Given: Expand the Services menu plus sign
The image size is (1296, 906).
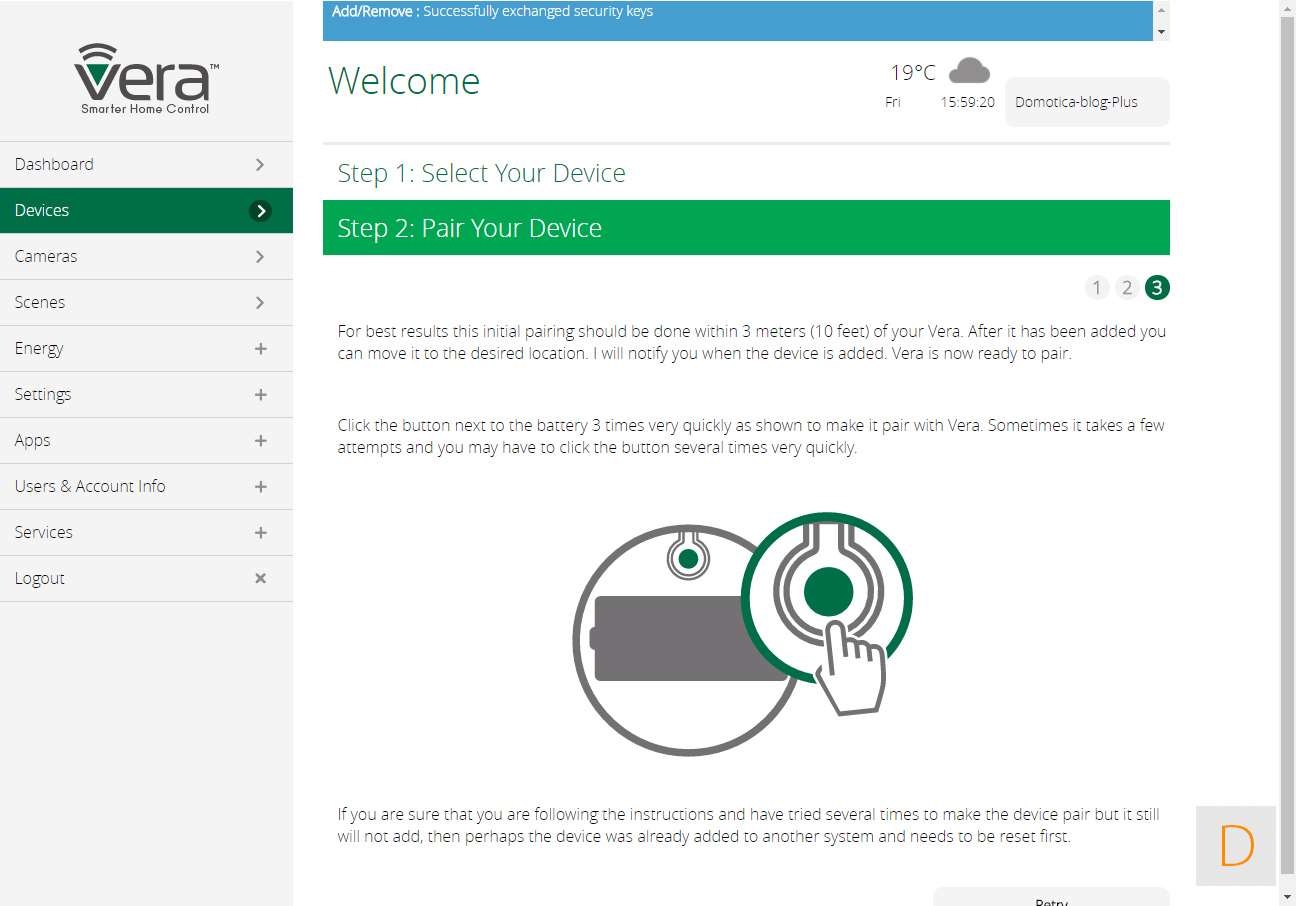Looking at the screenshot, I should tap(260, 532).
